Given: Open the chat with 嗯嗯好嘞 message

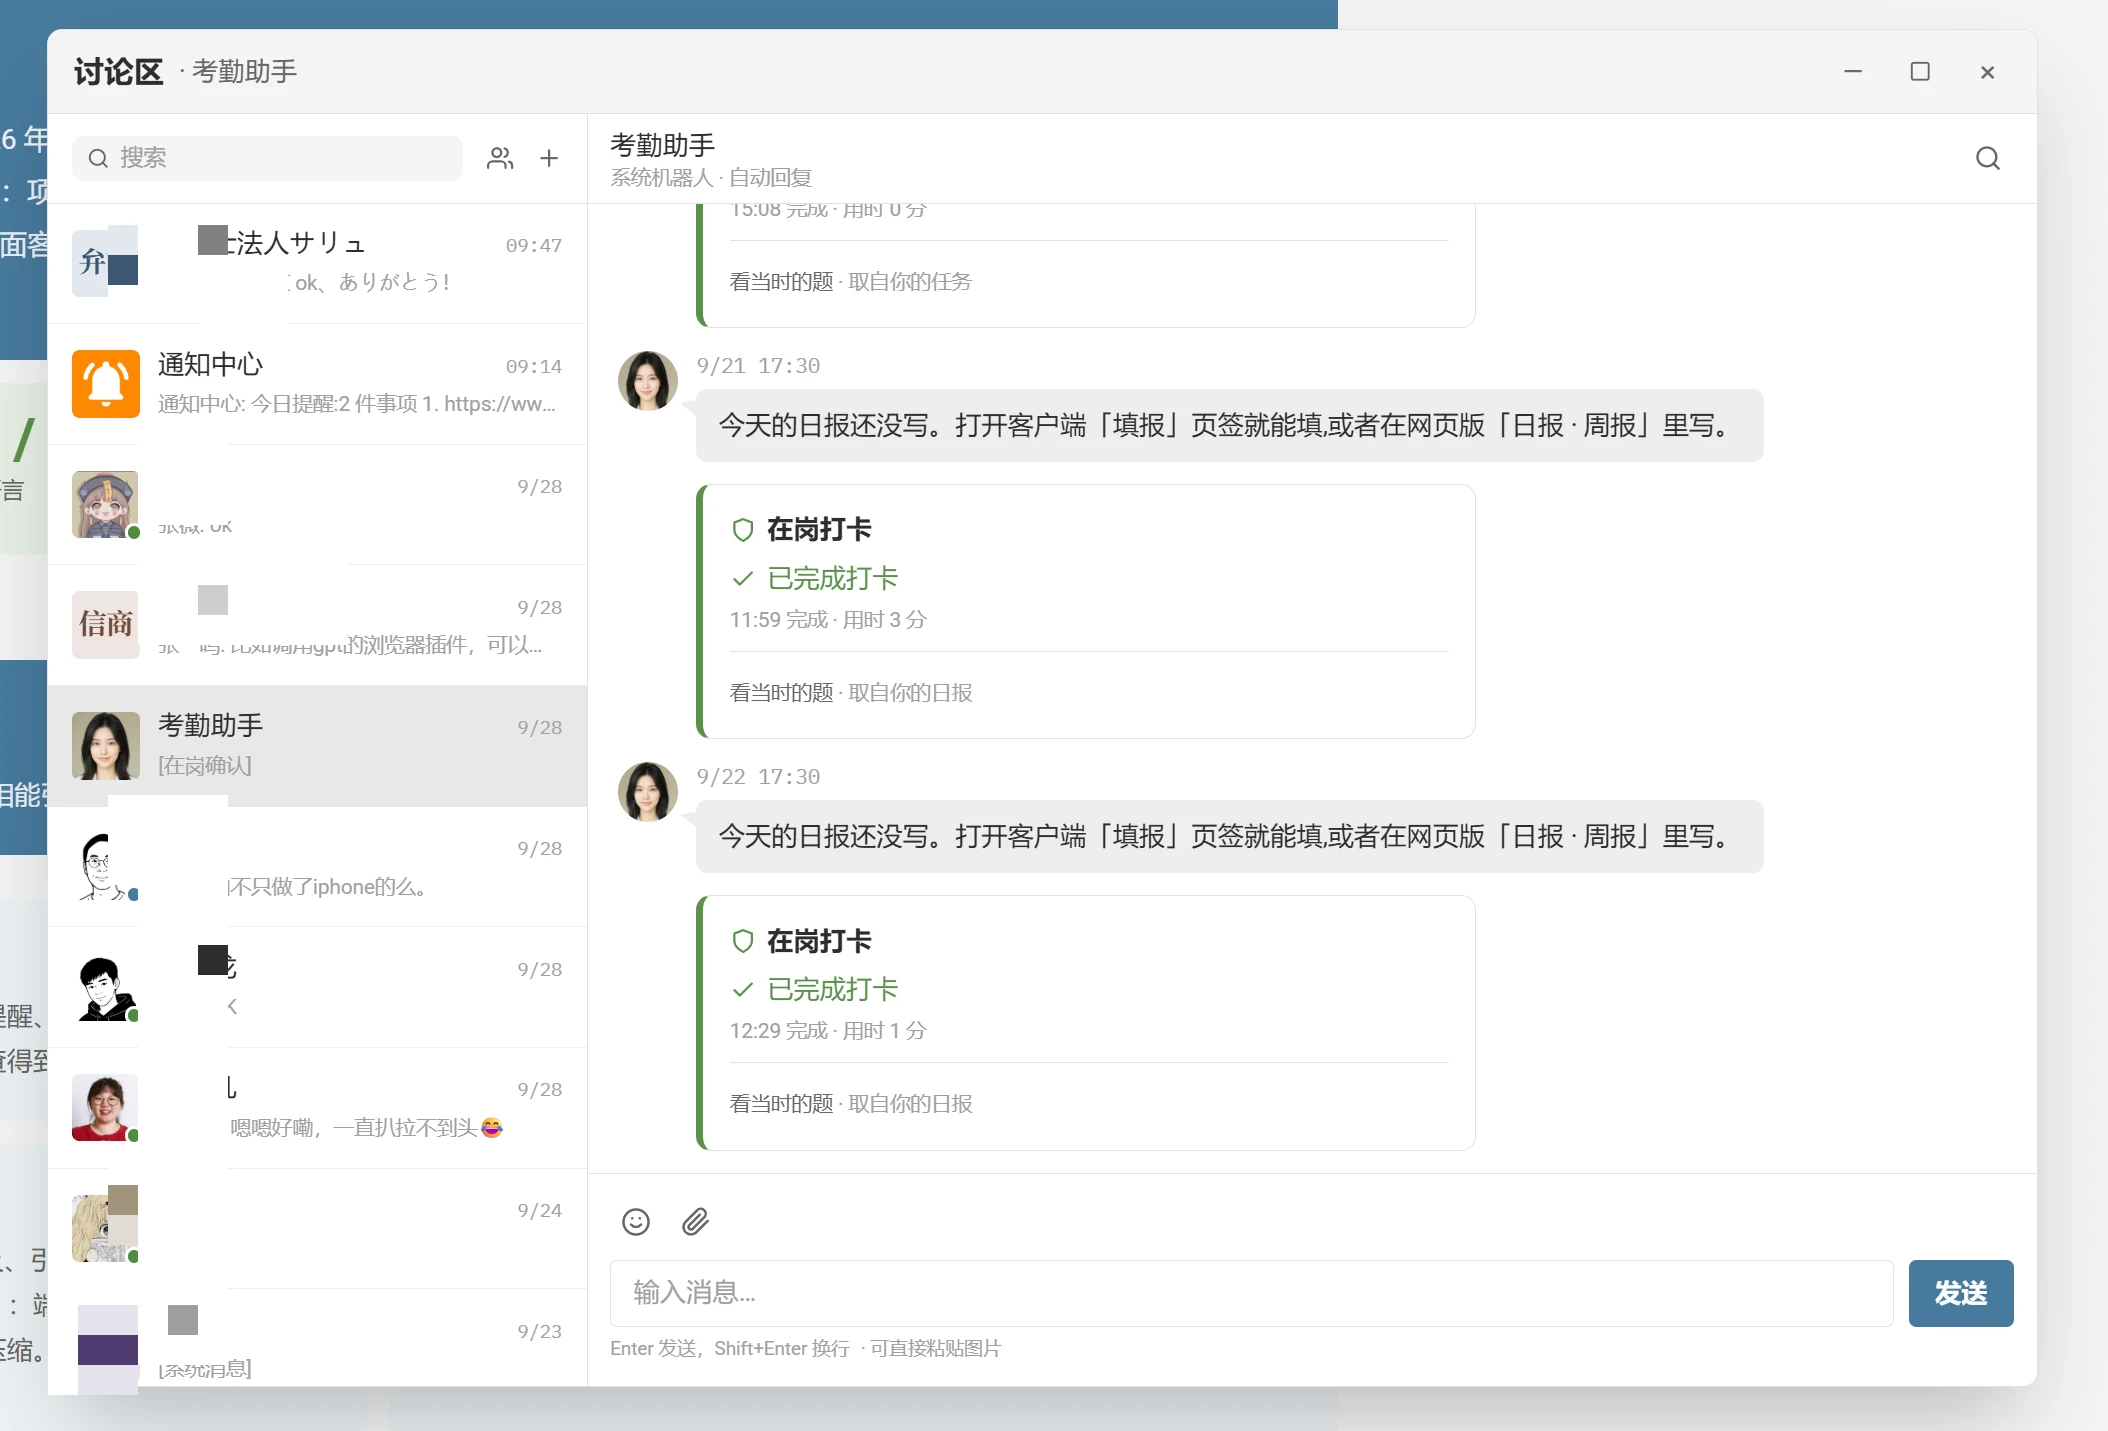Looking at the screenshot, I should pos(317,1108).
